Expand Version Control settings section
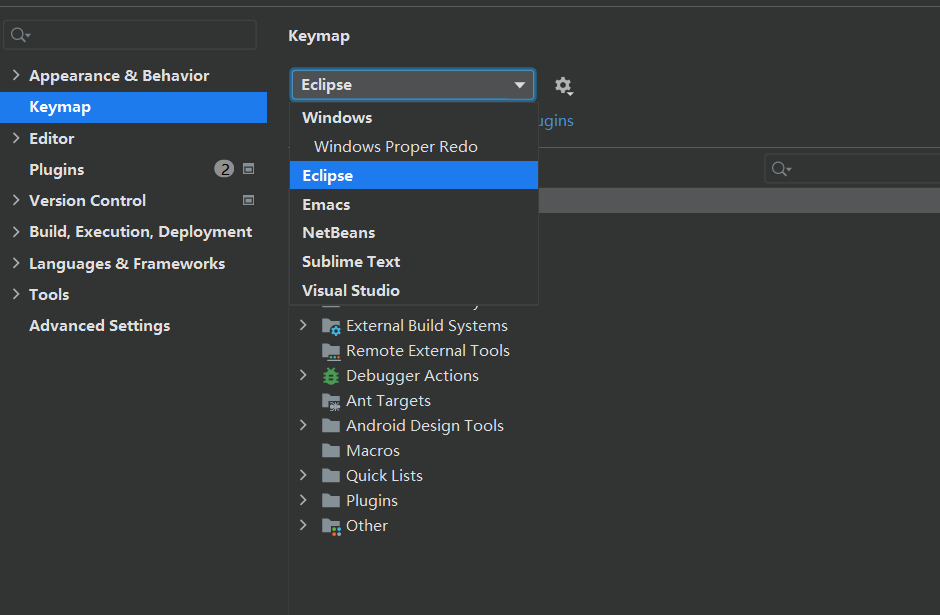The image size is (940, 615). click(16, 200)
